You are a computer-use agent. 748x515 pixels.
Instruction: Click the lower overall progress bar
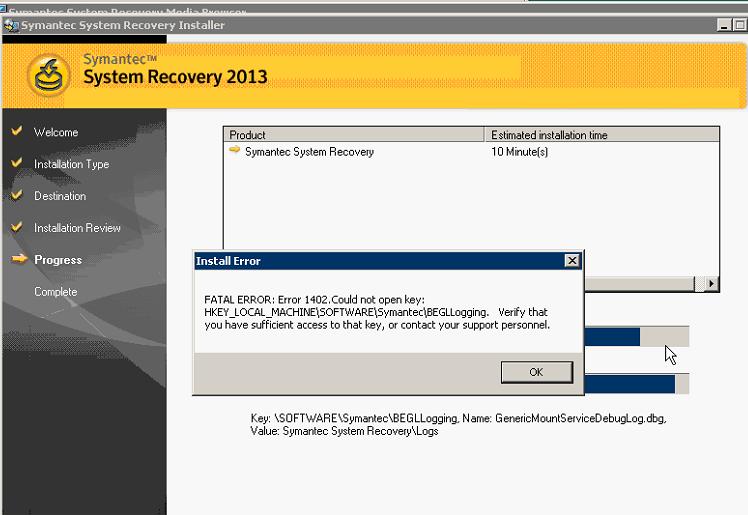click(x=636, y=384)
